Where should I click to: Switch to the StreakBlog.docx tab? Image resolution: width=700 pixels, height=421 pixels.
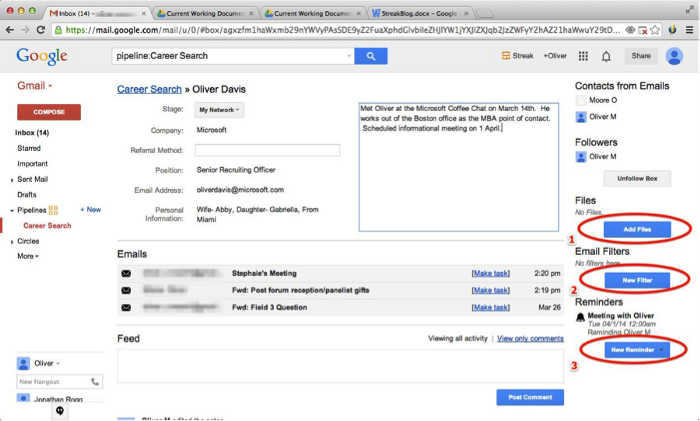point(419,13)
